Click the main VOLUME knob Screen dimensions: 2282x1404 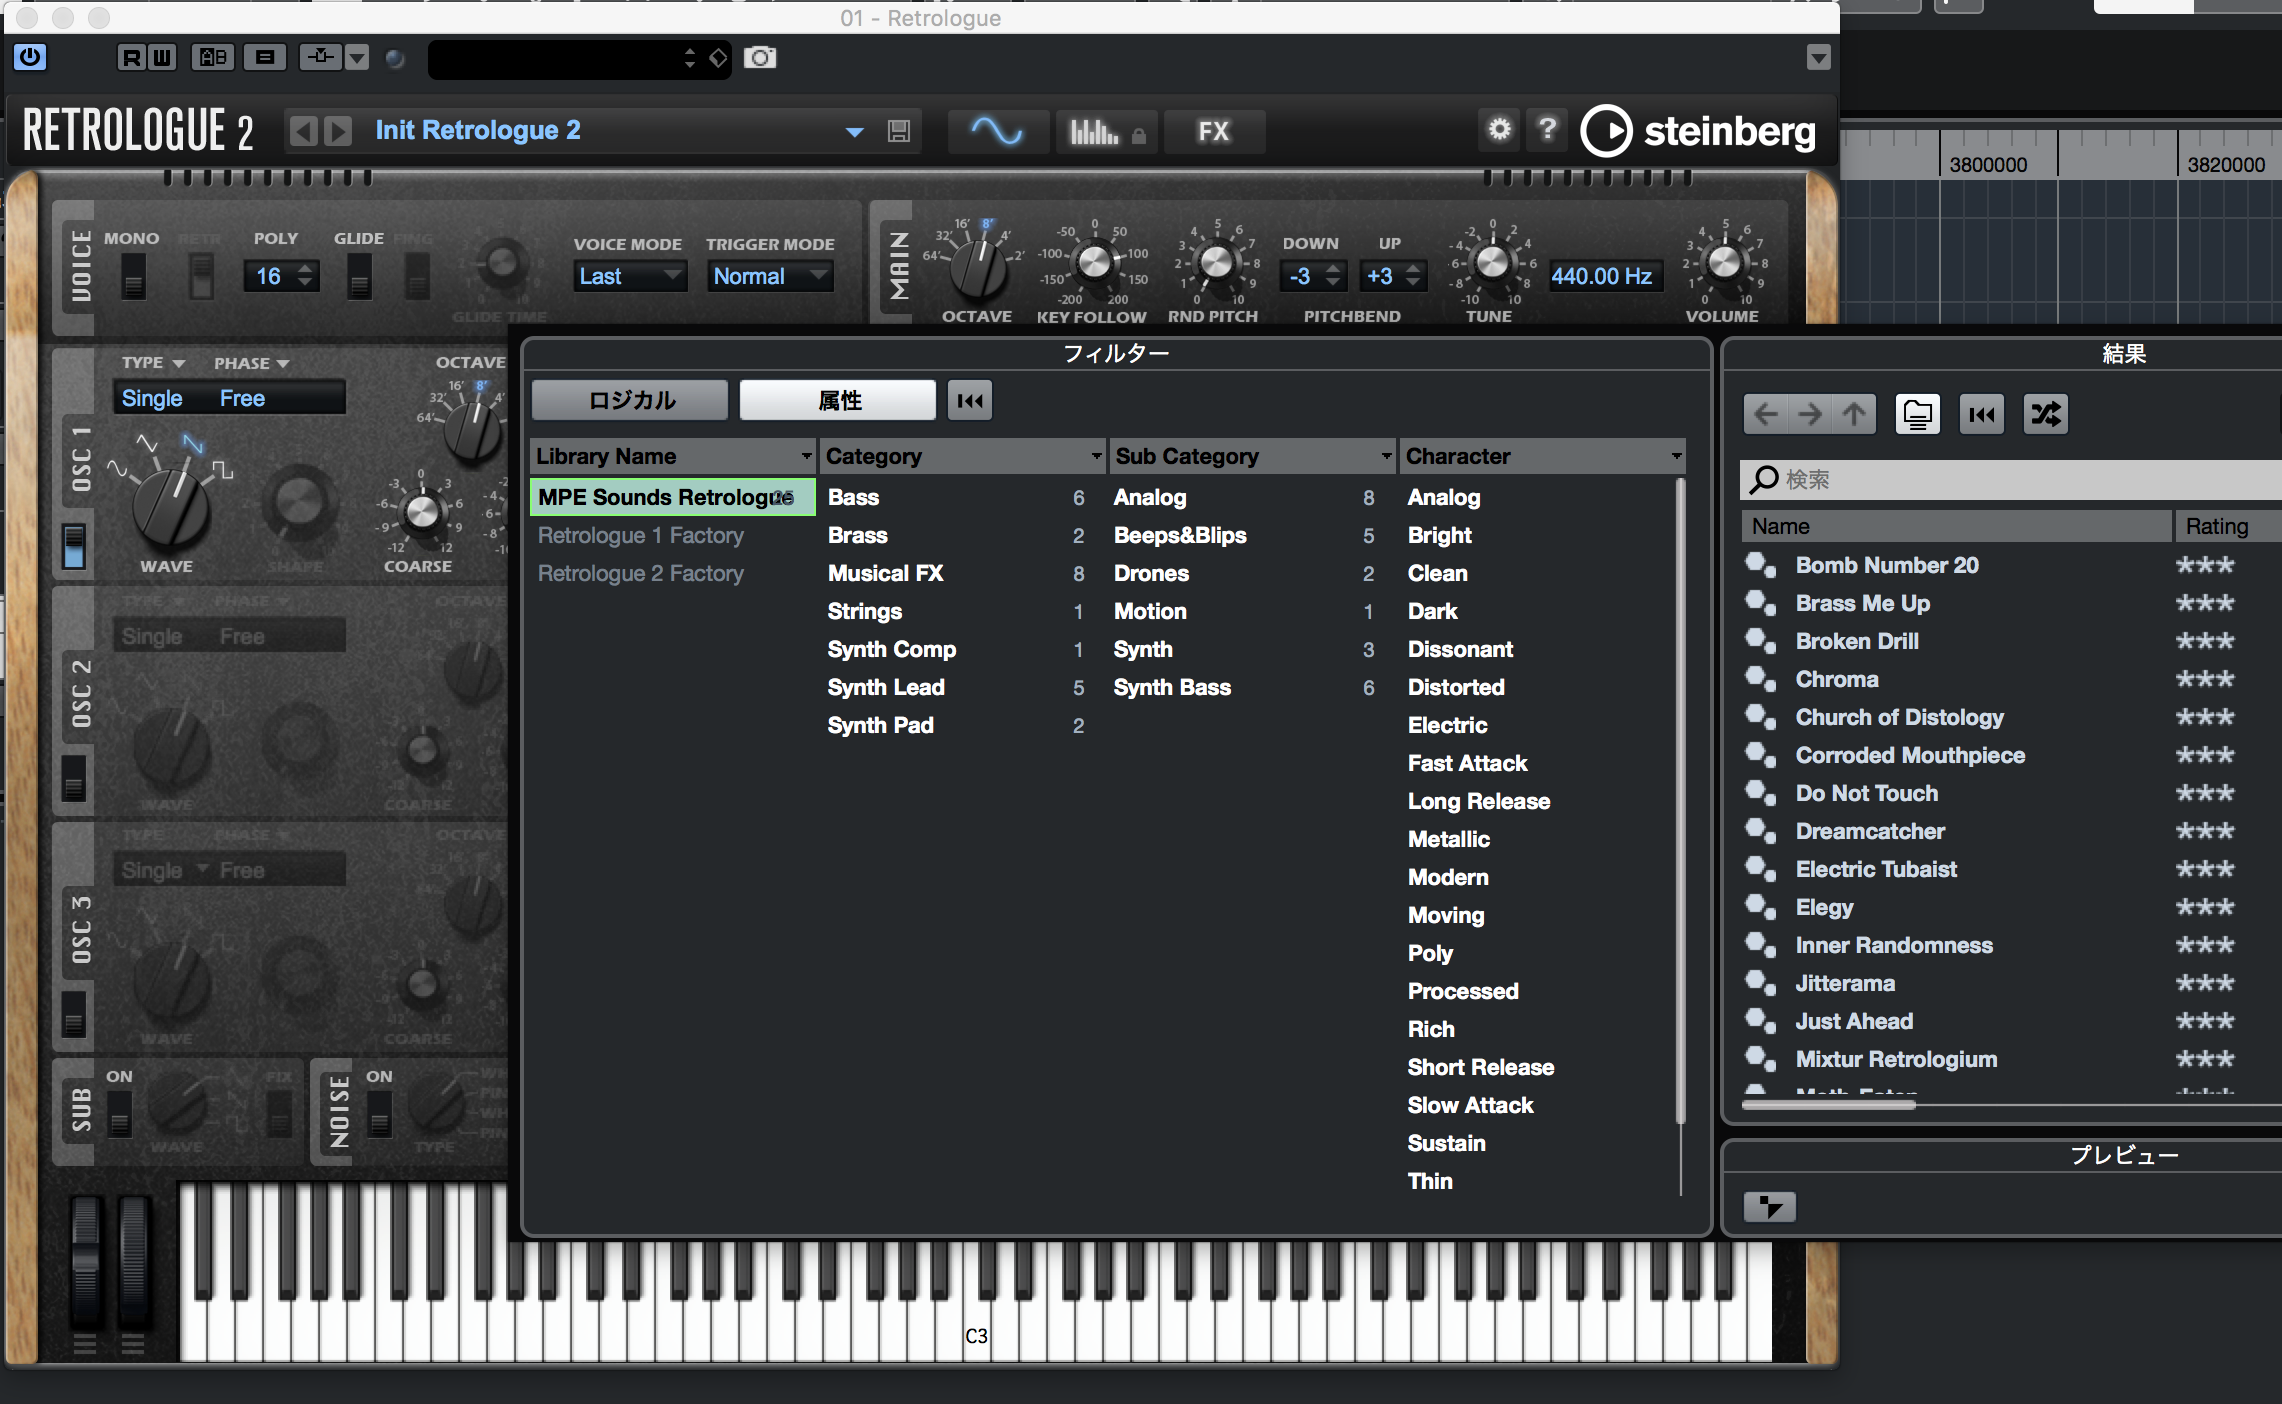point(1723,263)
